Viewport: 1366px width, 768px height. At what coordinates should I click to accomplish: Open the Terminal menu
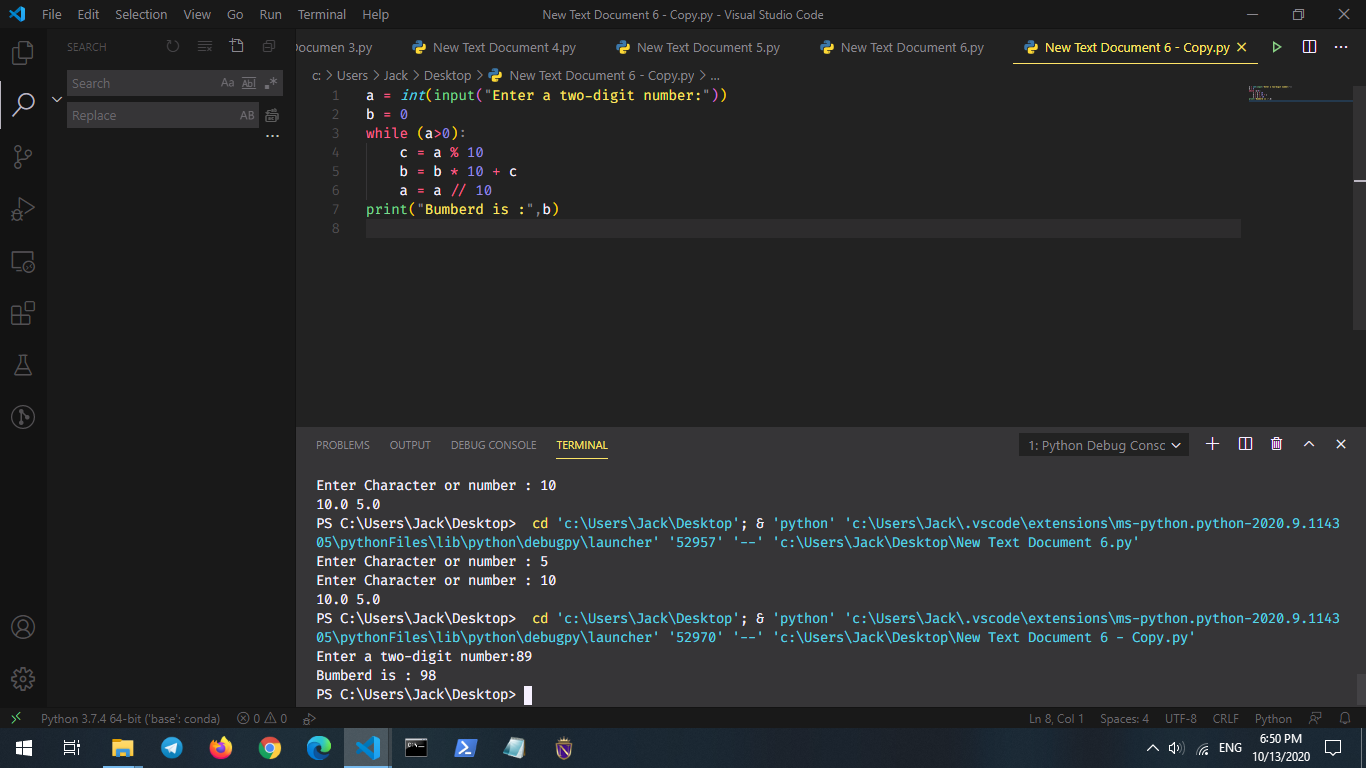coord(321,14)
